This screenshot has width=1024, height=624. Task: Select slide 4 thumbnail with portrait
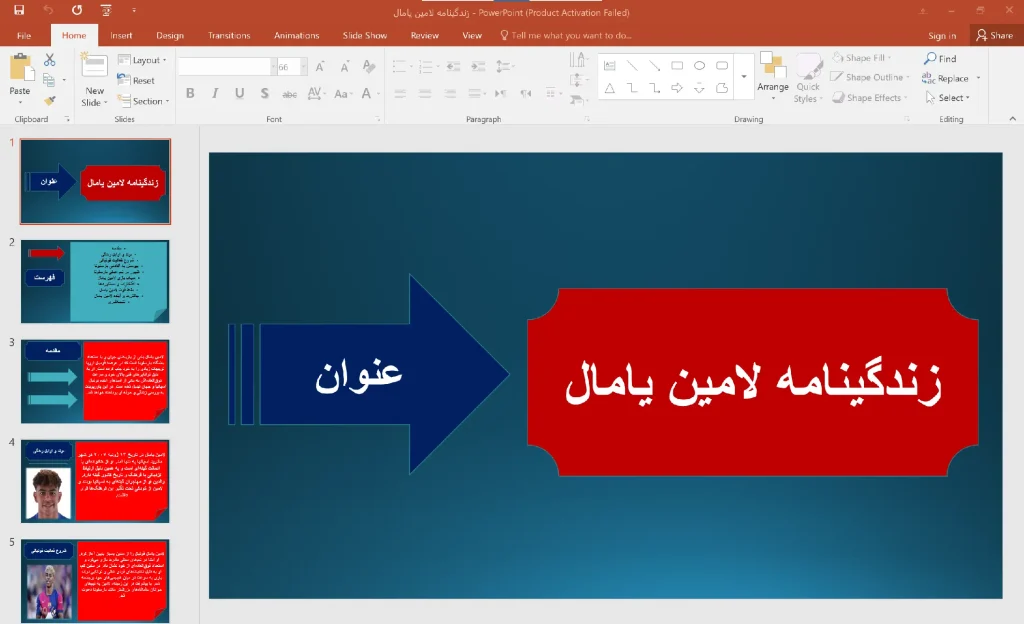point(95,481)
